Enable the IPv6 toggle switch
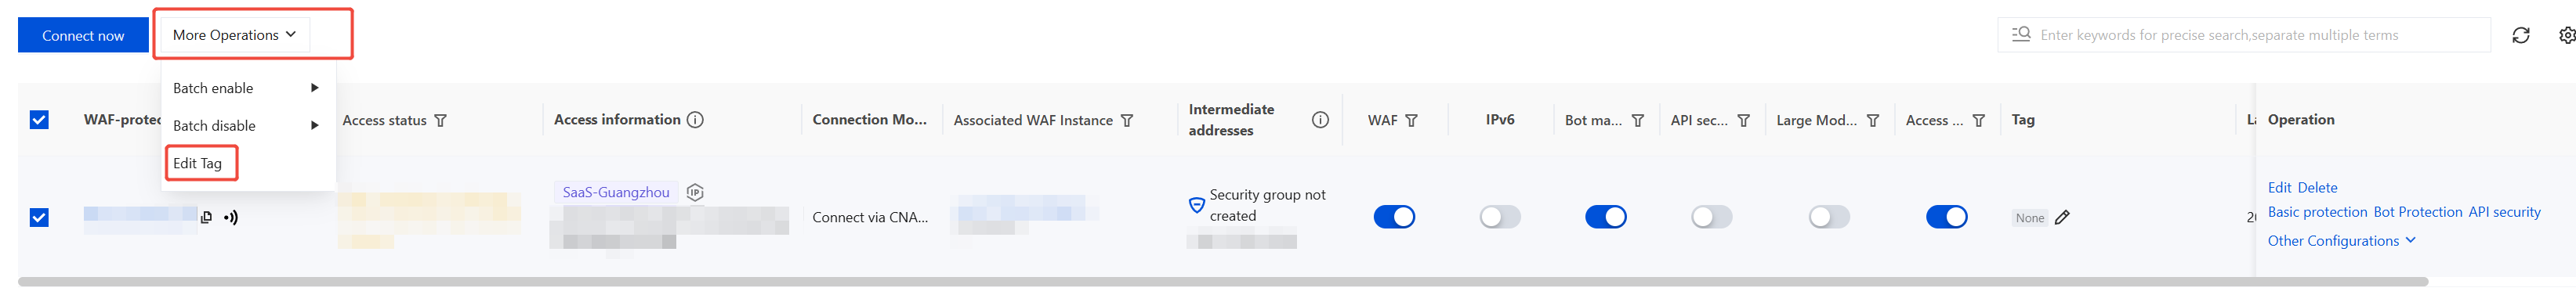Screen dimensions: 2576x295 [1500, 217]
